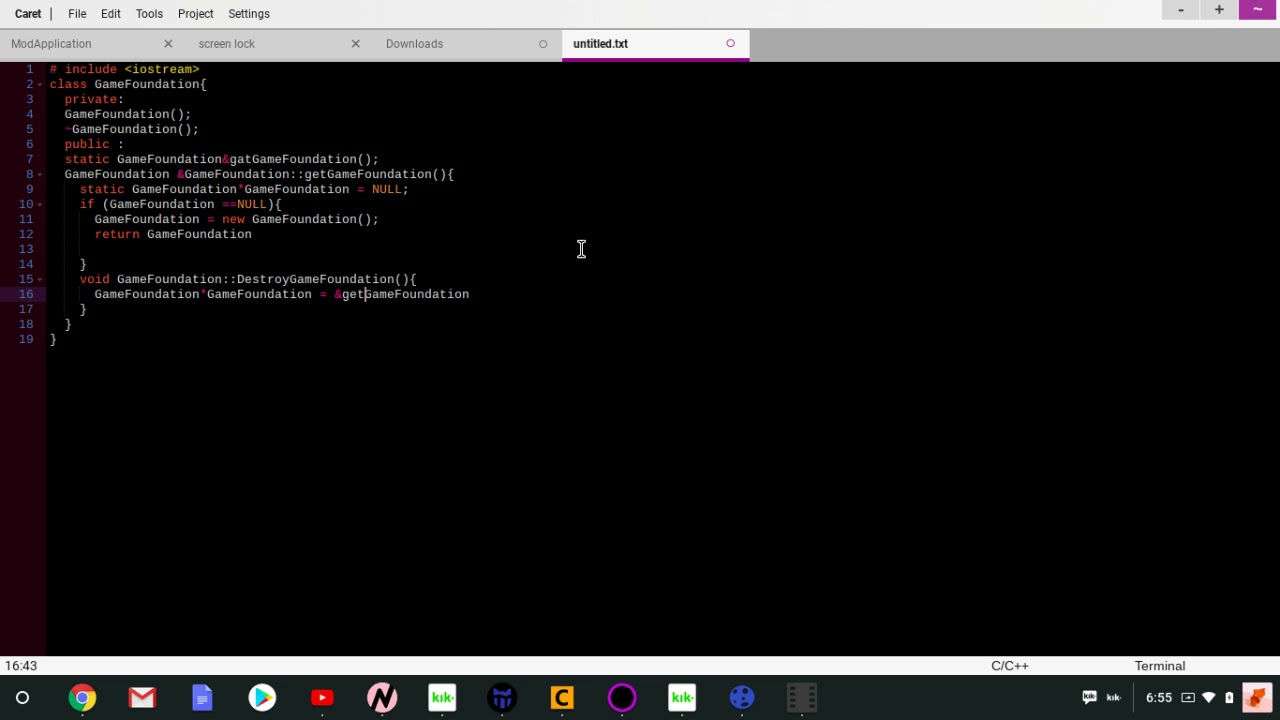Click line number 19 in gutter
Image resolution: width=1280 pixels, height=720 pixels.
coord(26,339)
